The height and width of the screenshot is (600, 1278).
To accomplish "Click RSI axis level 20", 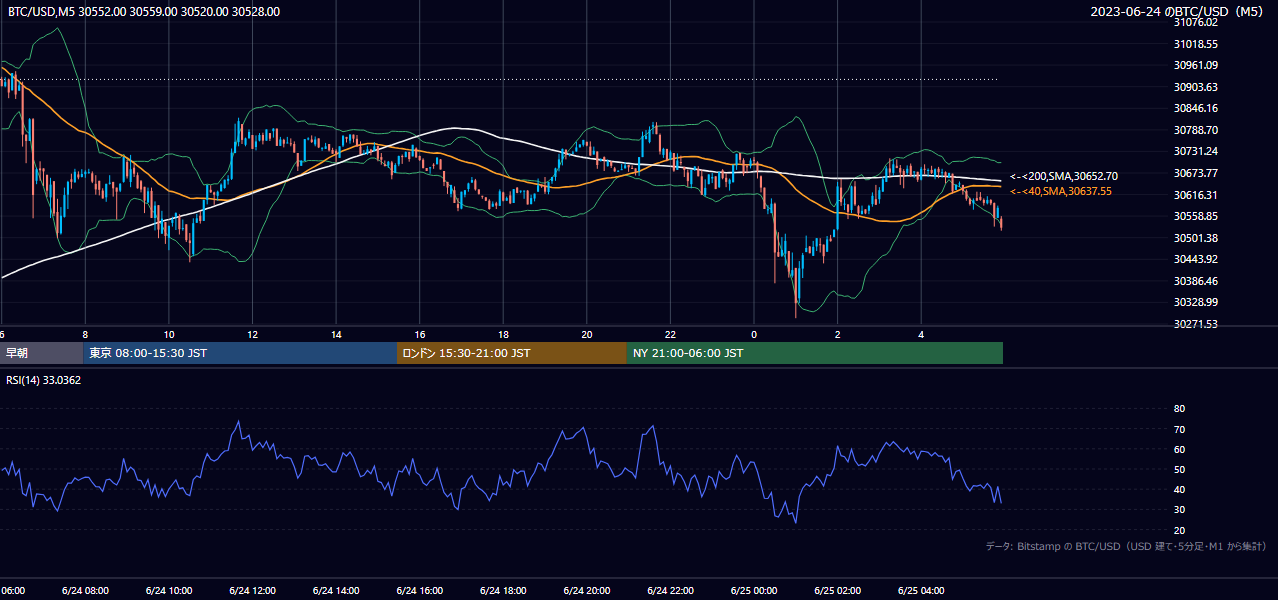I will [x=1179, y=530].
